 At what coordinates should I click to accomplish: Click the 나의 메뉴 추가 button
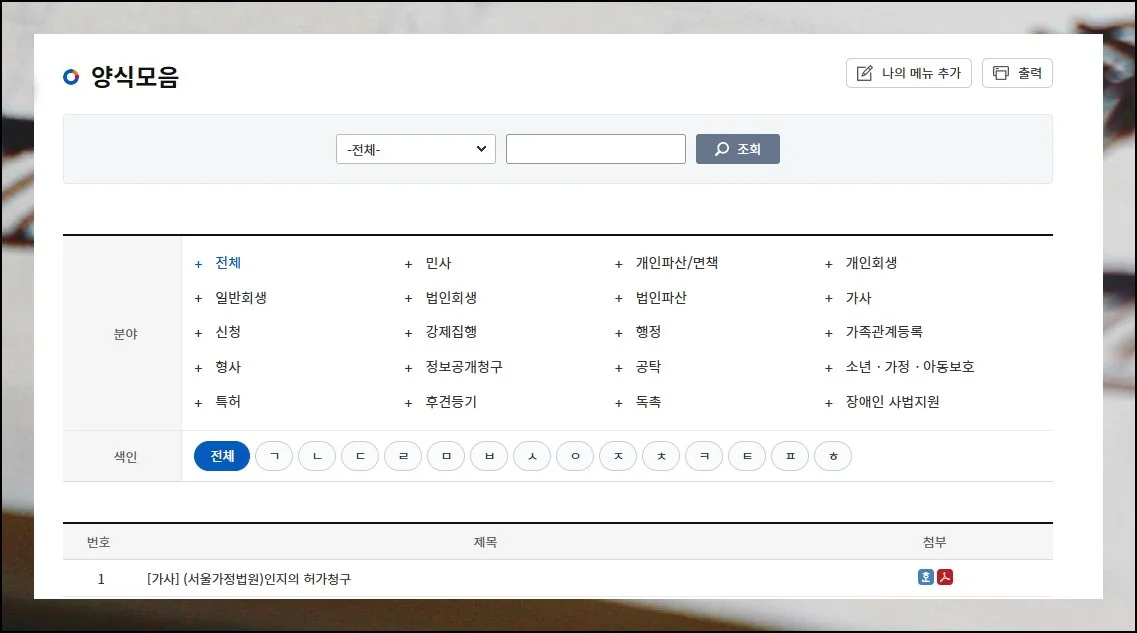pyautogui.click(x=908, y=73)
